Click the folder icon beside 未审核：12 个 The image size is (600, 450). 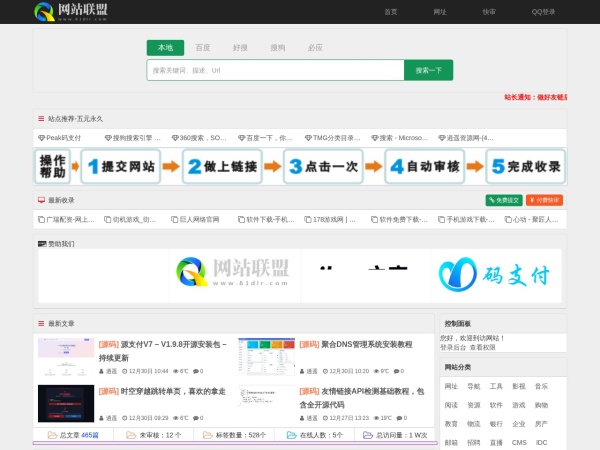point(131,435)
